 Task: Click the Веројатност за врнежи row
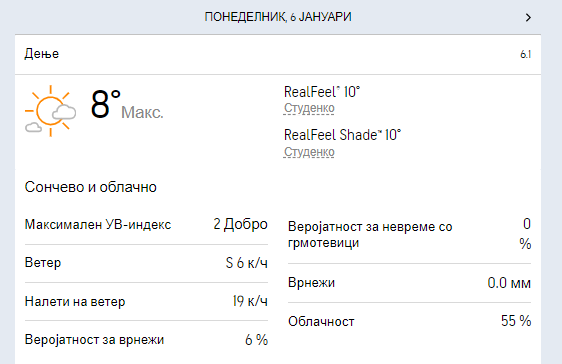pos(146,340)
